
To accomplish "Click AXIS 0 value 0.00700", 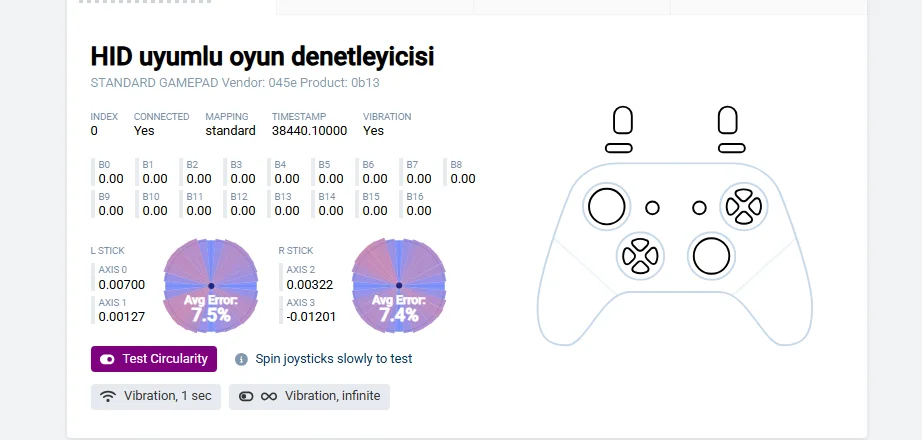I will (x=122, y=285).
